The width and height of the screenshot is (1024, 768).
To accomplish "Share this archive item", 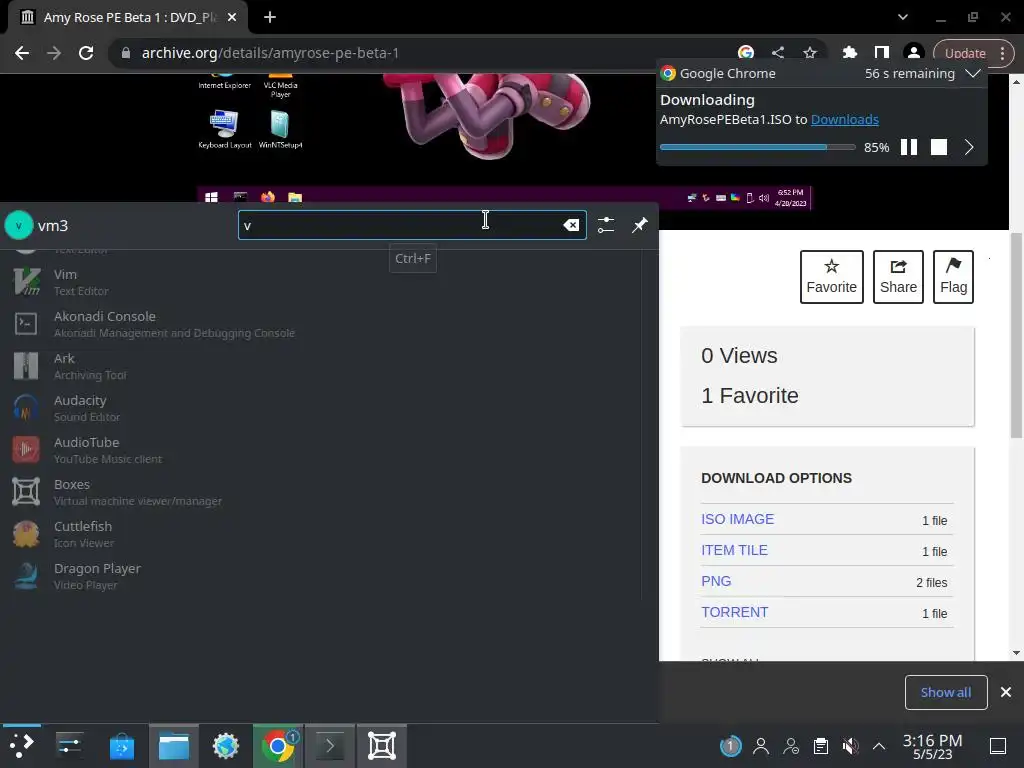I will (898, 277).
